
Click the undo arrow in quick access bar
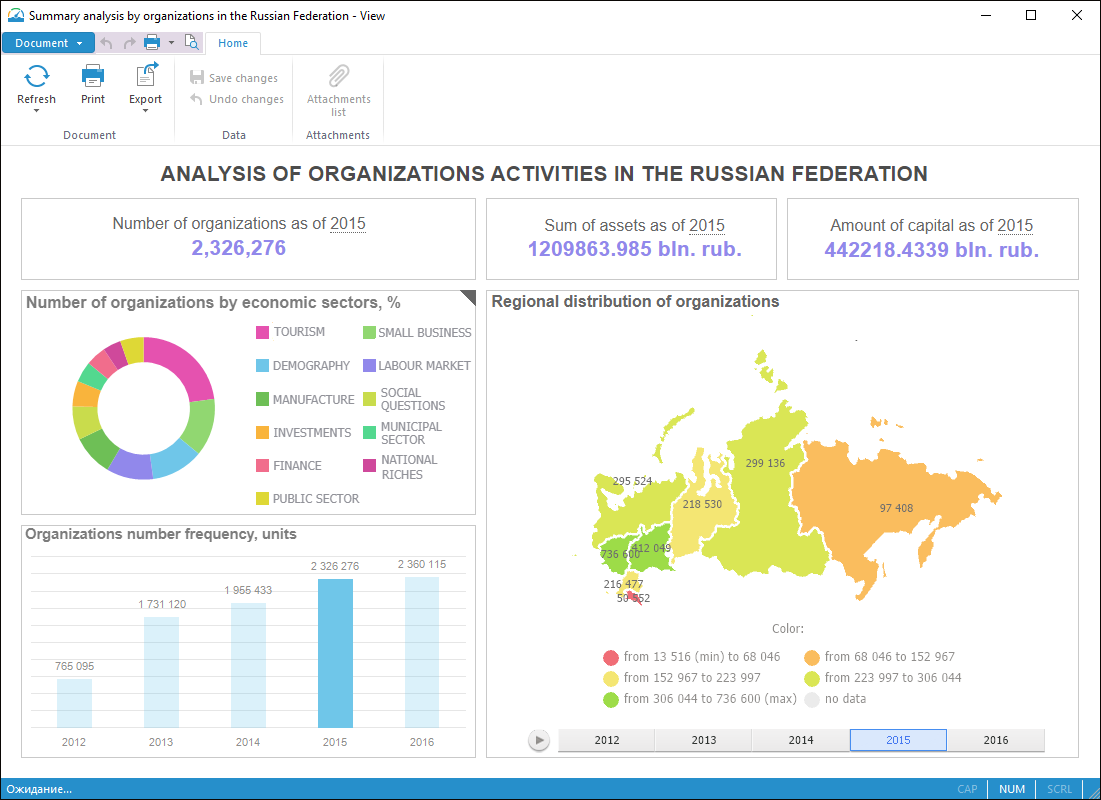point(107,43)
